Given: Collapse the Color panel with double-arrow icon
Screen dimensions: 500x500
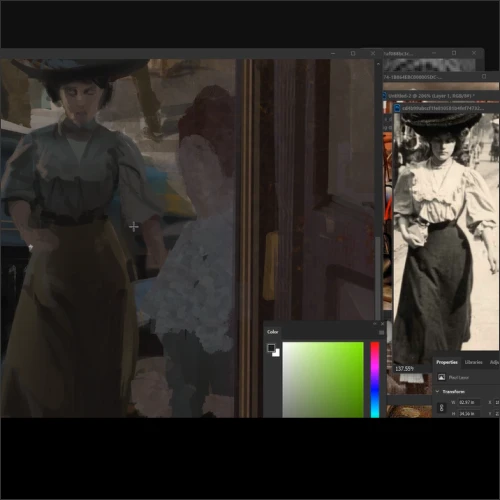Looking at the screenshot, I should 375,324.
